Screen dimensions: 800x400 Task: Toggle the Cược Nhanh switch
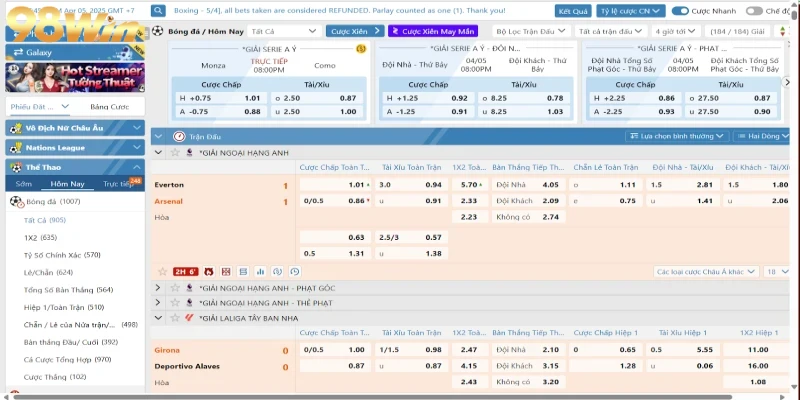680,11
